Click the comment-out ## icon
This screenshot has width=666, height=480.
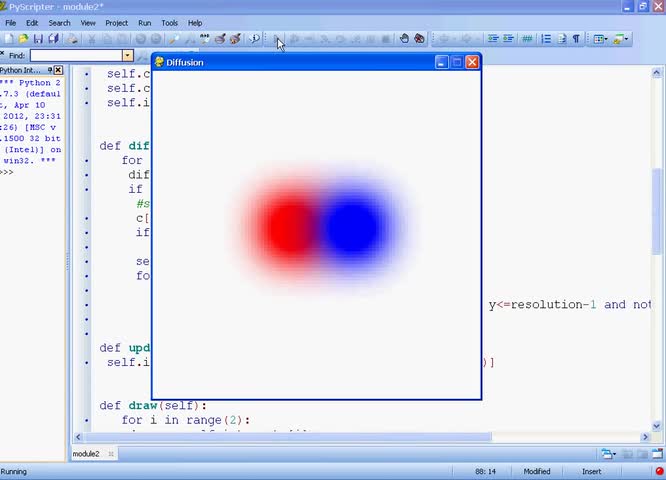click(x=527, y=39)
